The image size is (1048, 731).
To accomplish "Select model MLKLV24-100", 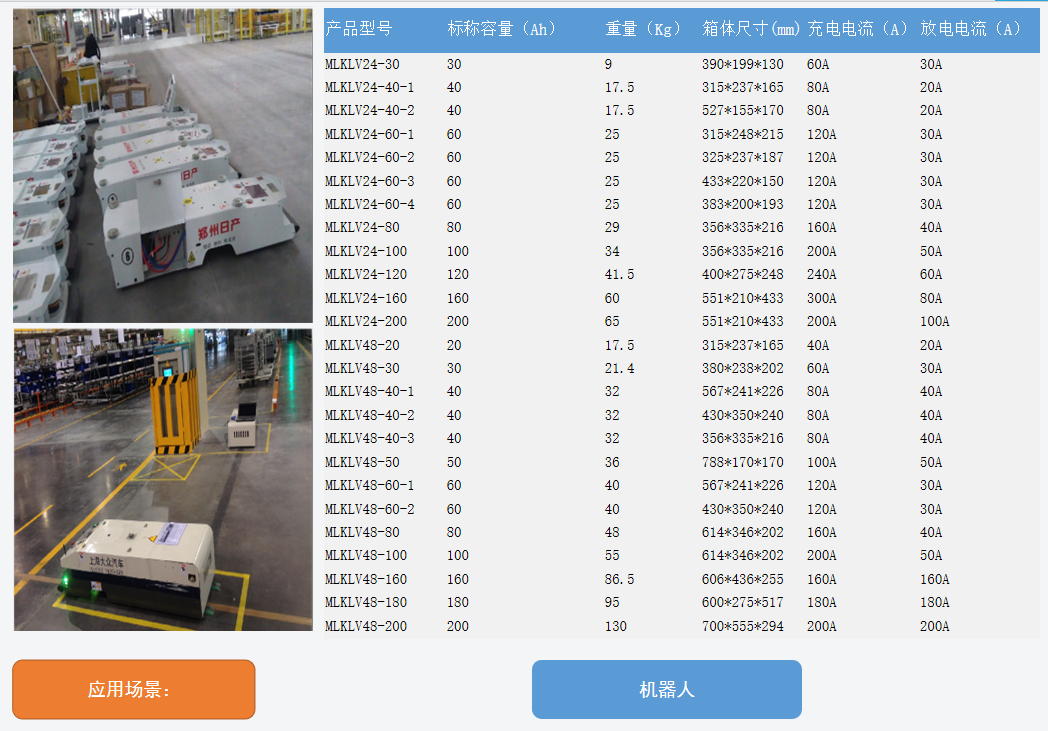I will tap(366, 251).
